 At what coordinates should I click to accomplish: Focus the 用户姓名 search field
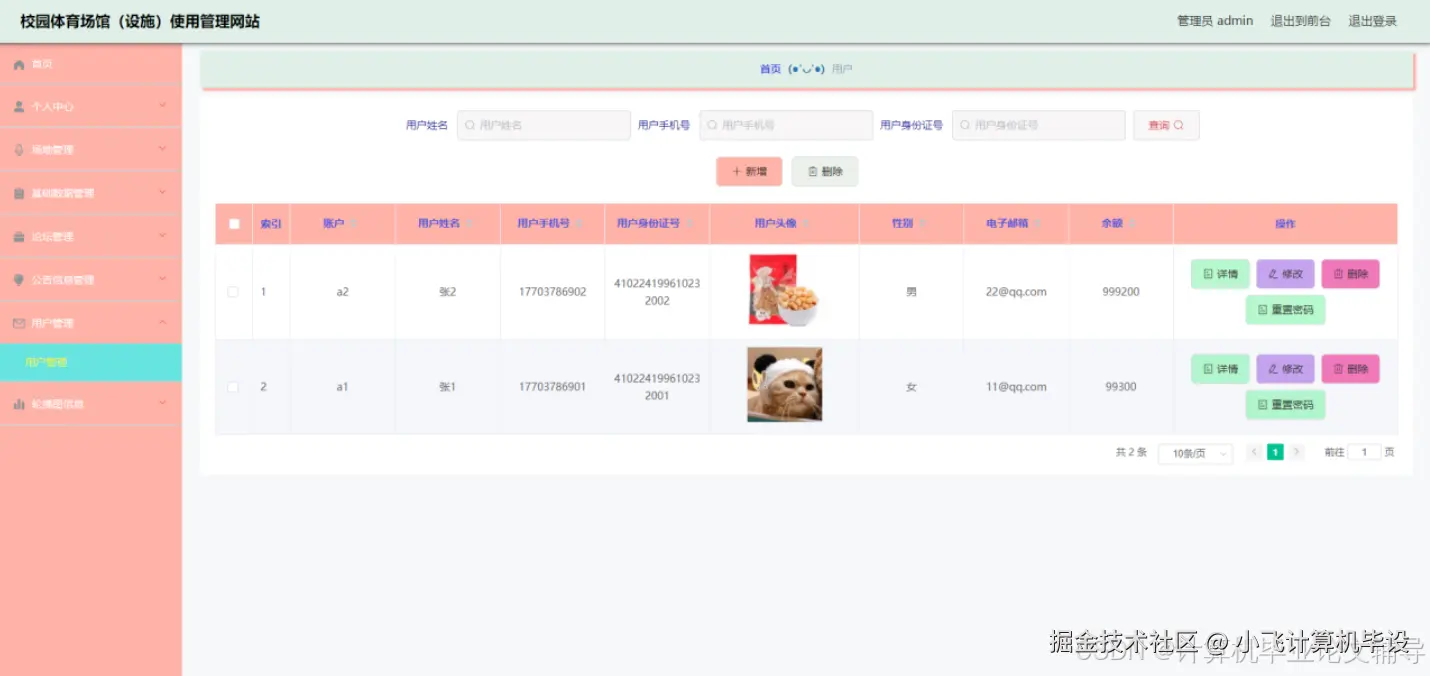click(x=544, y=125)
